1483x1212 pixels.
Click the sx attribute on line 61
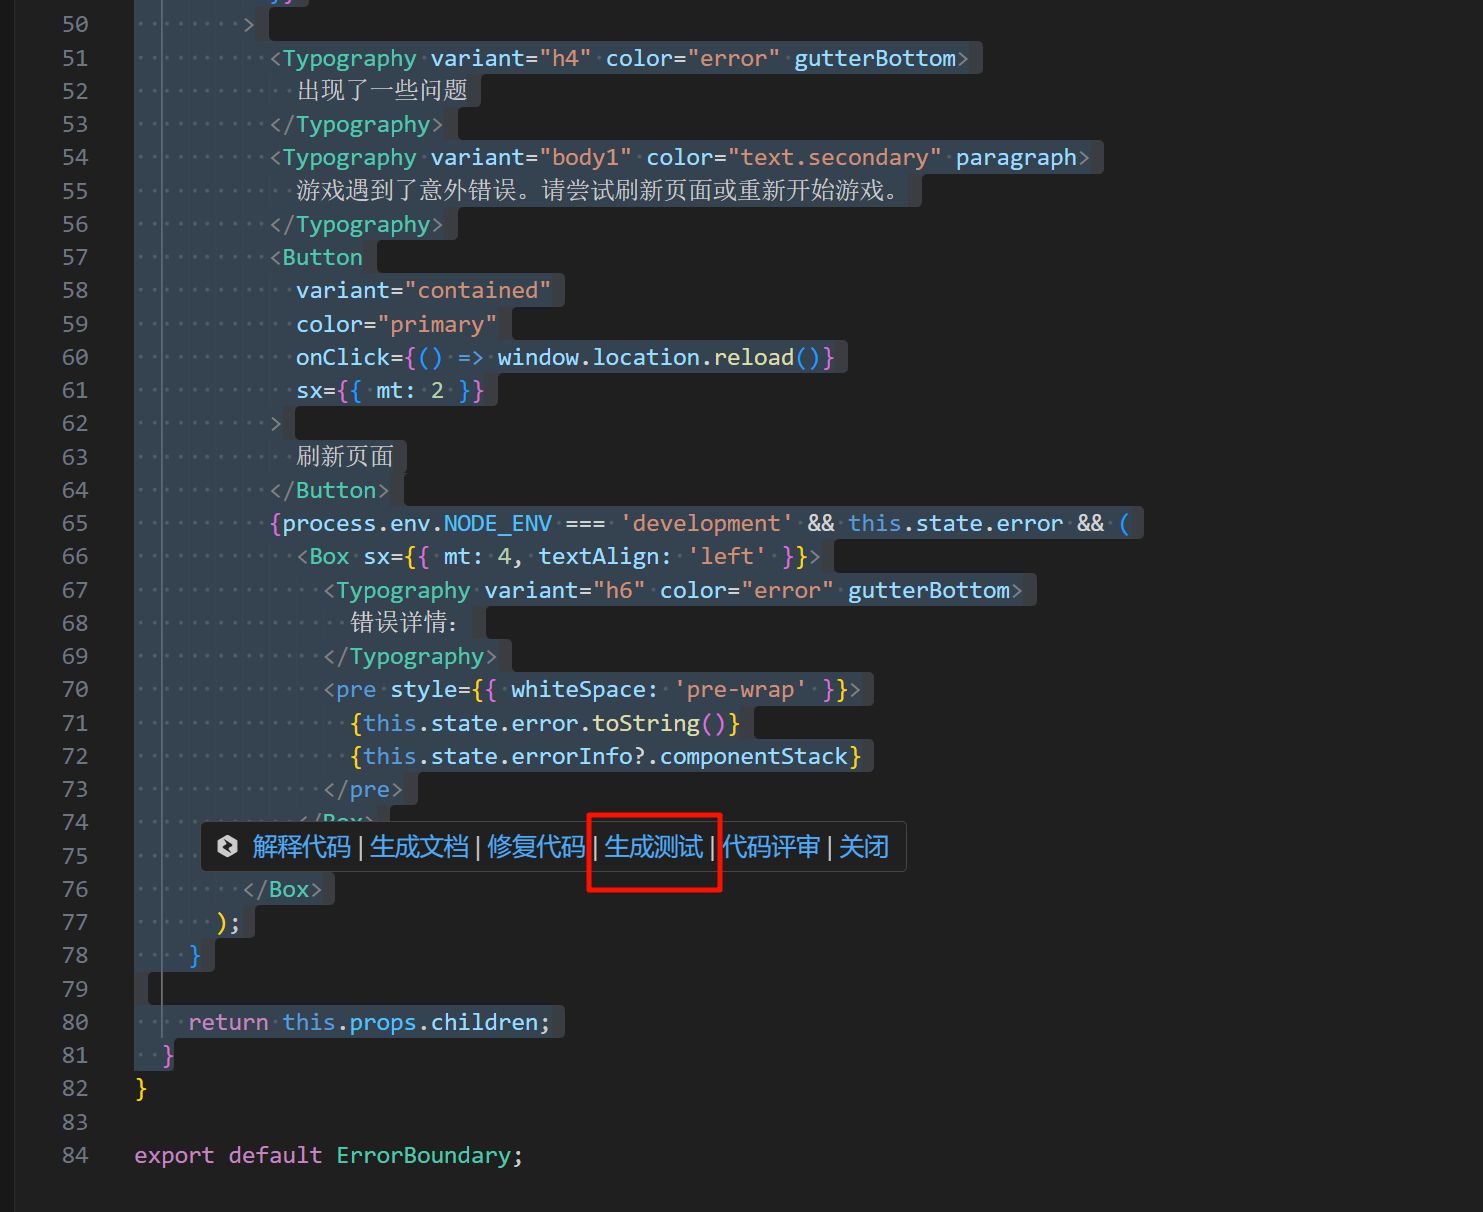309,390
